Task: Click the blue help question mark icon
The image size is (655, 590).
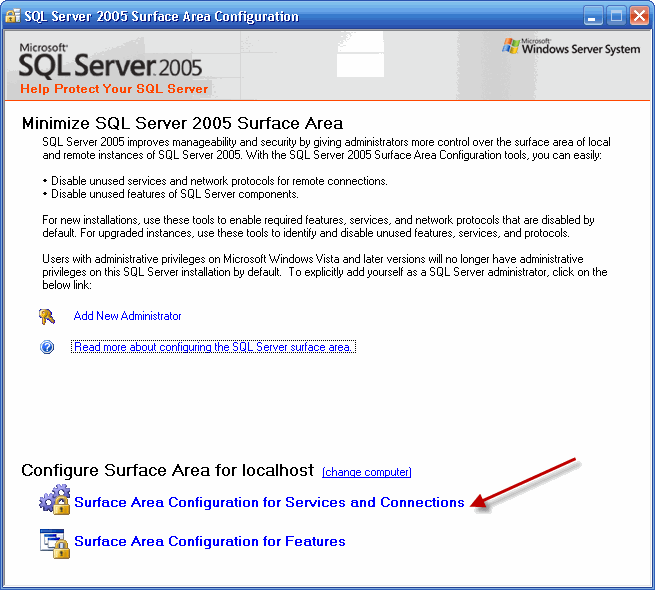Action: pos(47,347)
